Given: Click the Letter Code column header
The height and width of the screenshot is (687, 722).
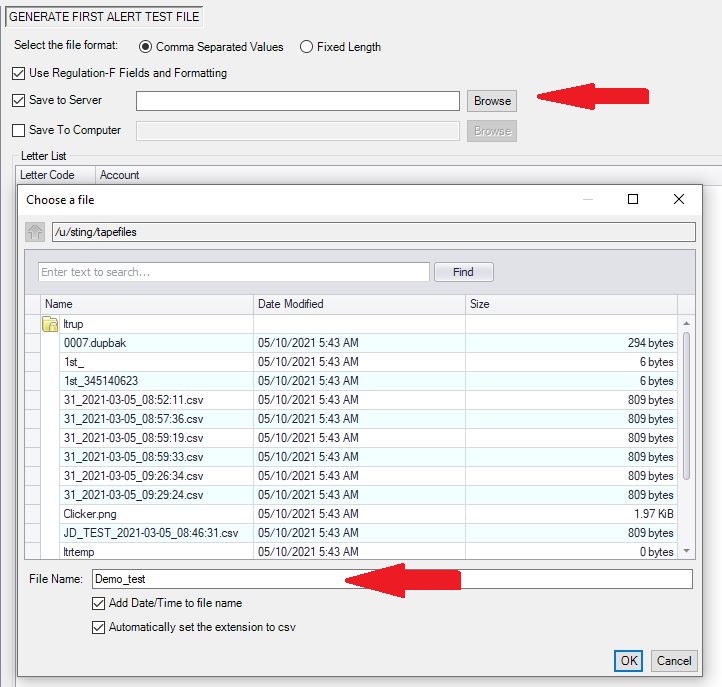Looking at the screenshot, I should click(x=55, y=175).
